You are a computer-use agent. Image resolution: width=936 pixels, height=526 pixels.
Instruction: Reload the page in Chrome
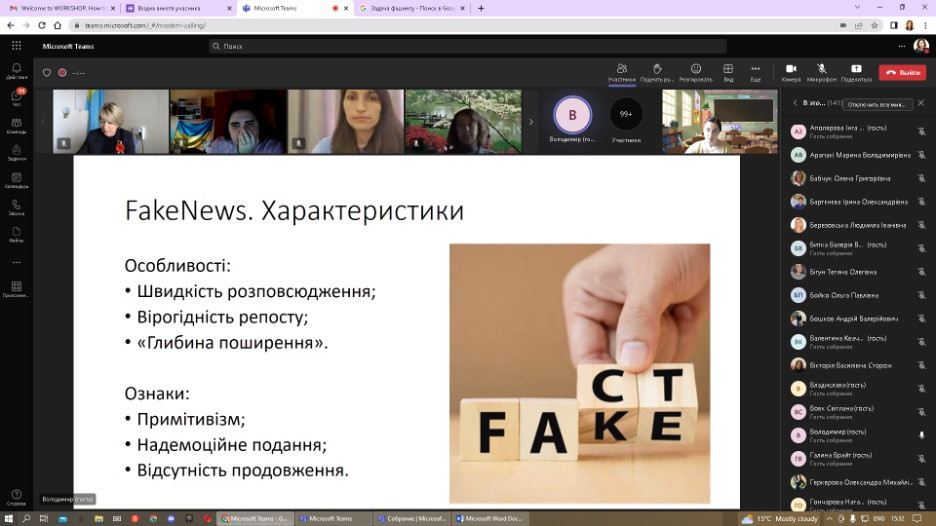pos(42,25)
